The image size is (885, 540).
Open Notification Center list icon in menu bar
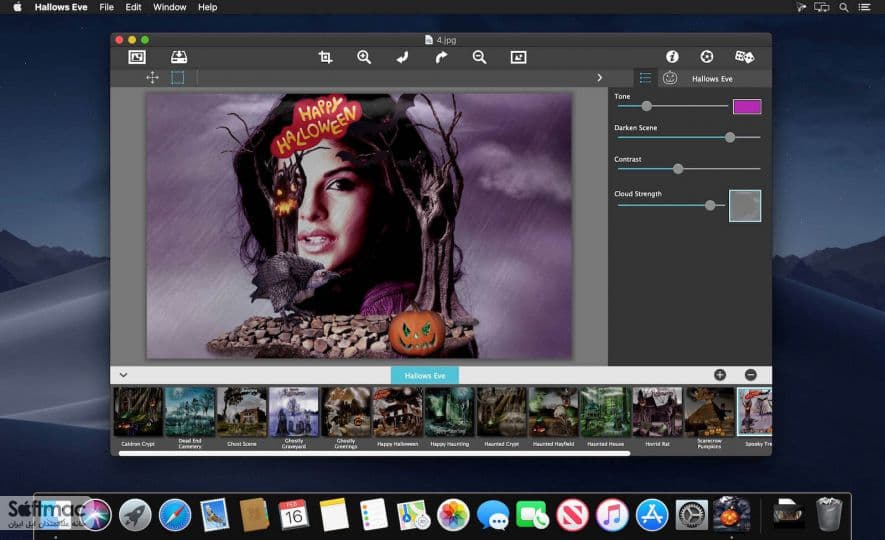[x=864, y=7]
